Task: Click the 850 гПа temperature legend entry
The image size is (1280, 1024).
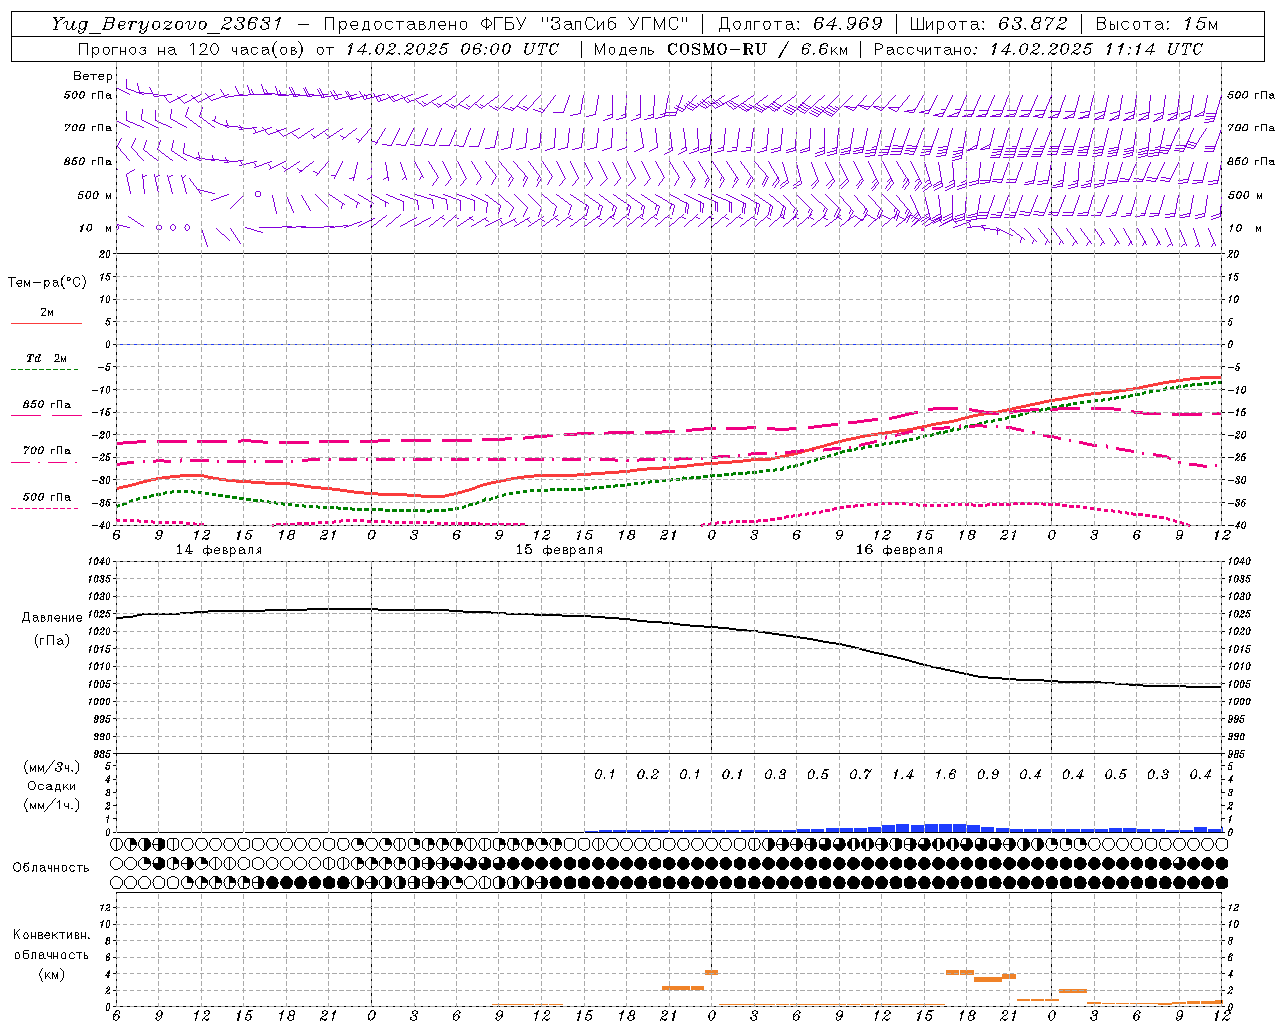Action: pyautogui.click(x=47, y=404)
